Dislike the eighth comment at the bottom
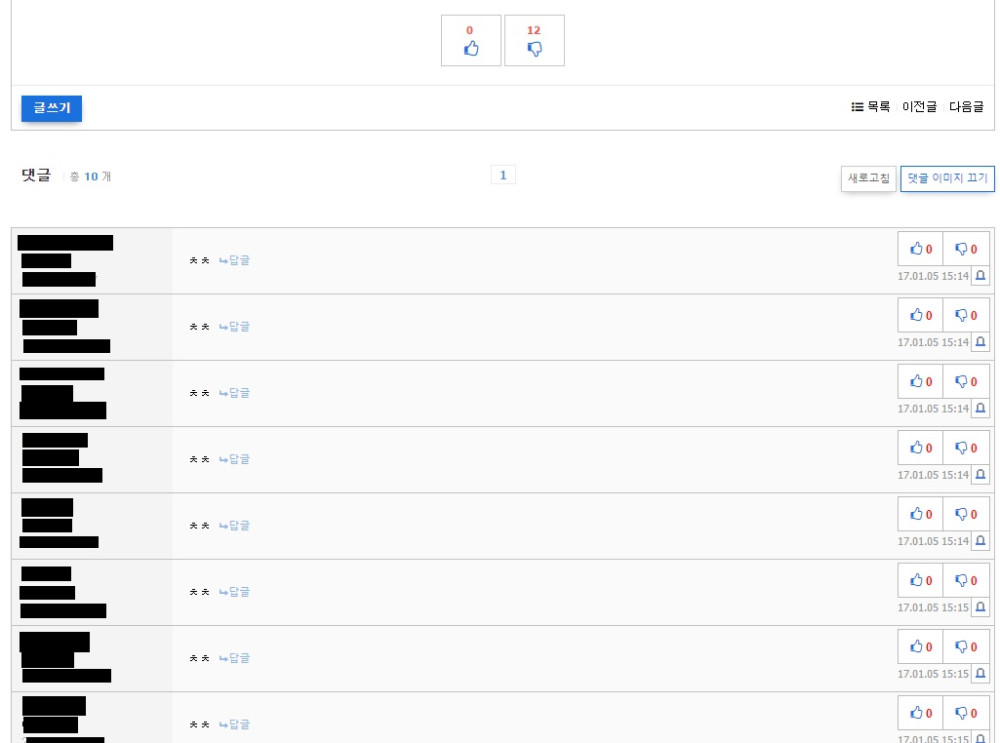 coord(966,713)
